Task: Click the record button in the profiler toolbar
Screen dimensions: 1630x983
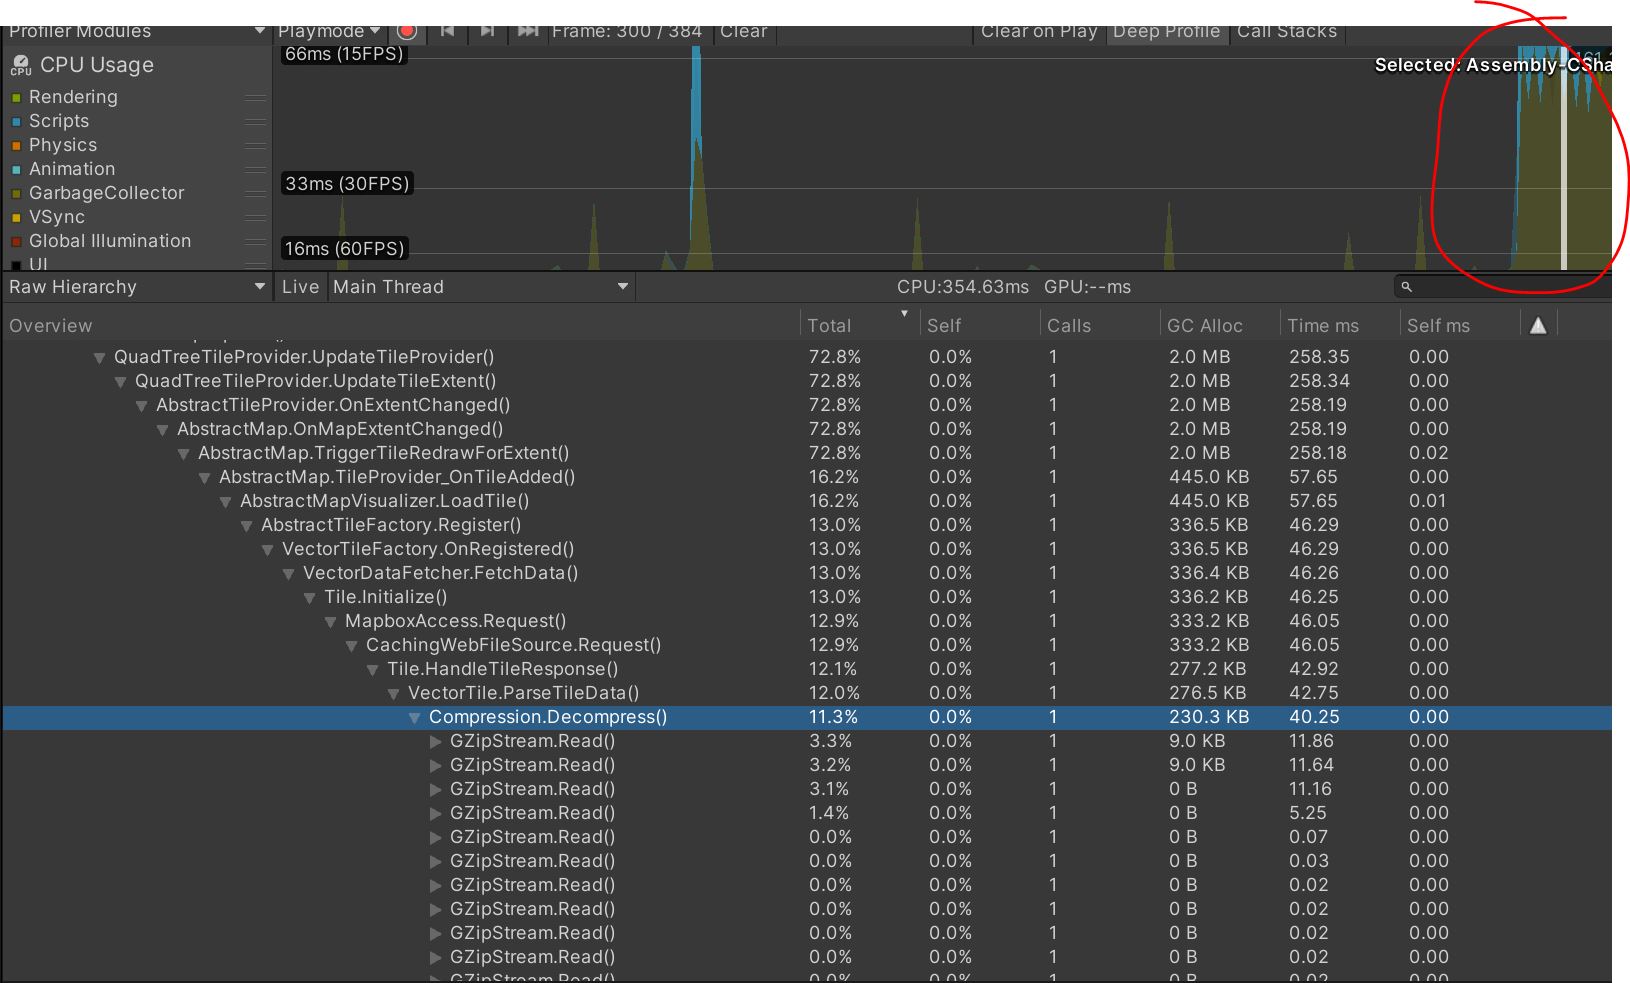Action: tap(407, 30)
